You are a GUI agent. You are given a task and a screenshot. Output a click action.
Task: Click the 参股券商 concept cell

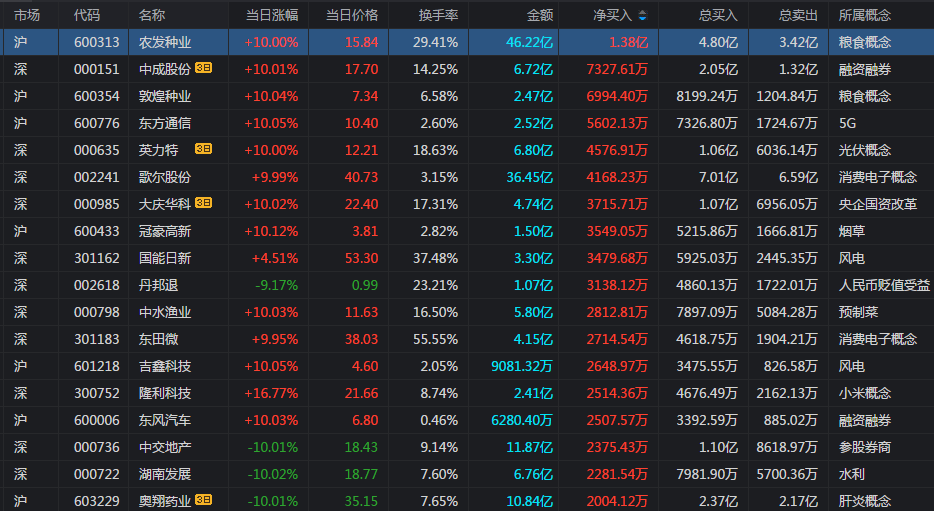(865, 447)
